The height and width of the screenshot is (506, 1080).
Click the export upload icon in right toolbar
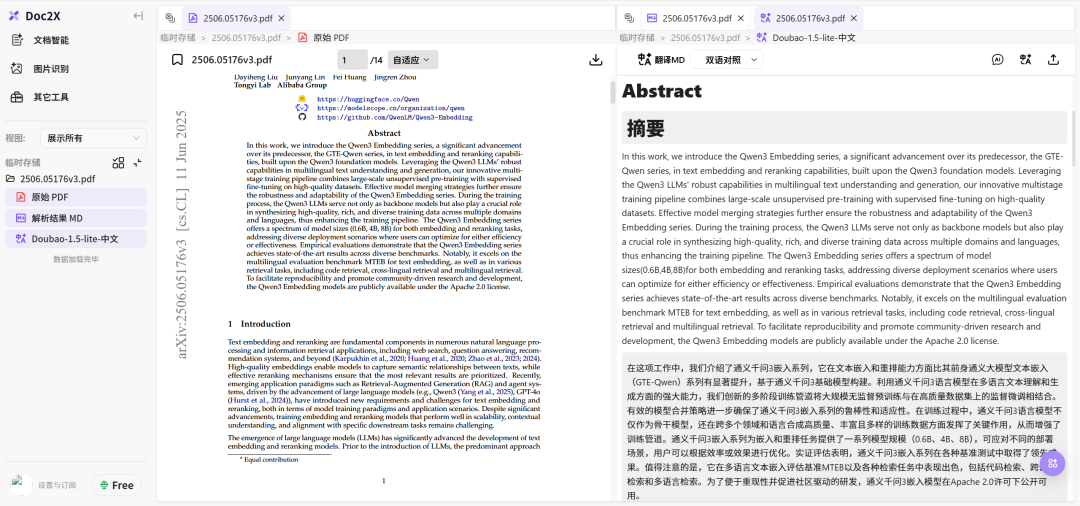click(1053, 60)
